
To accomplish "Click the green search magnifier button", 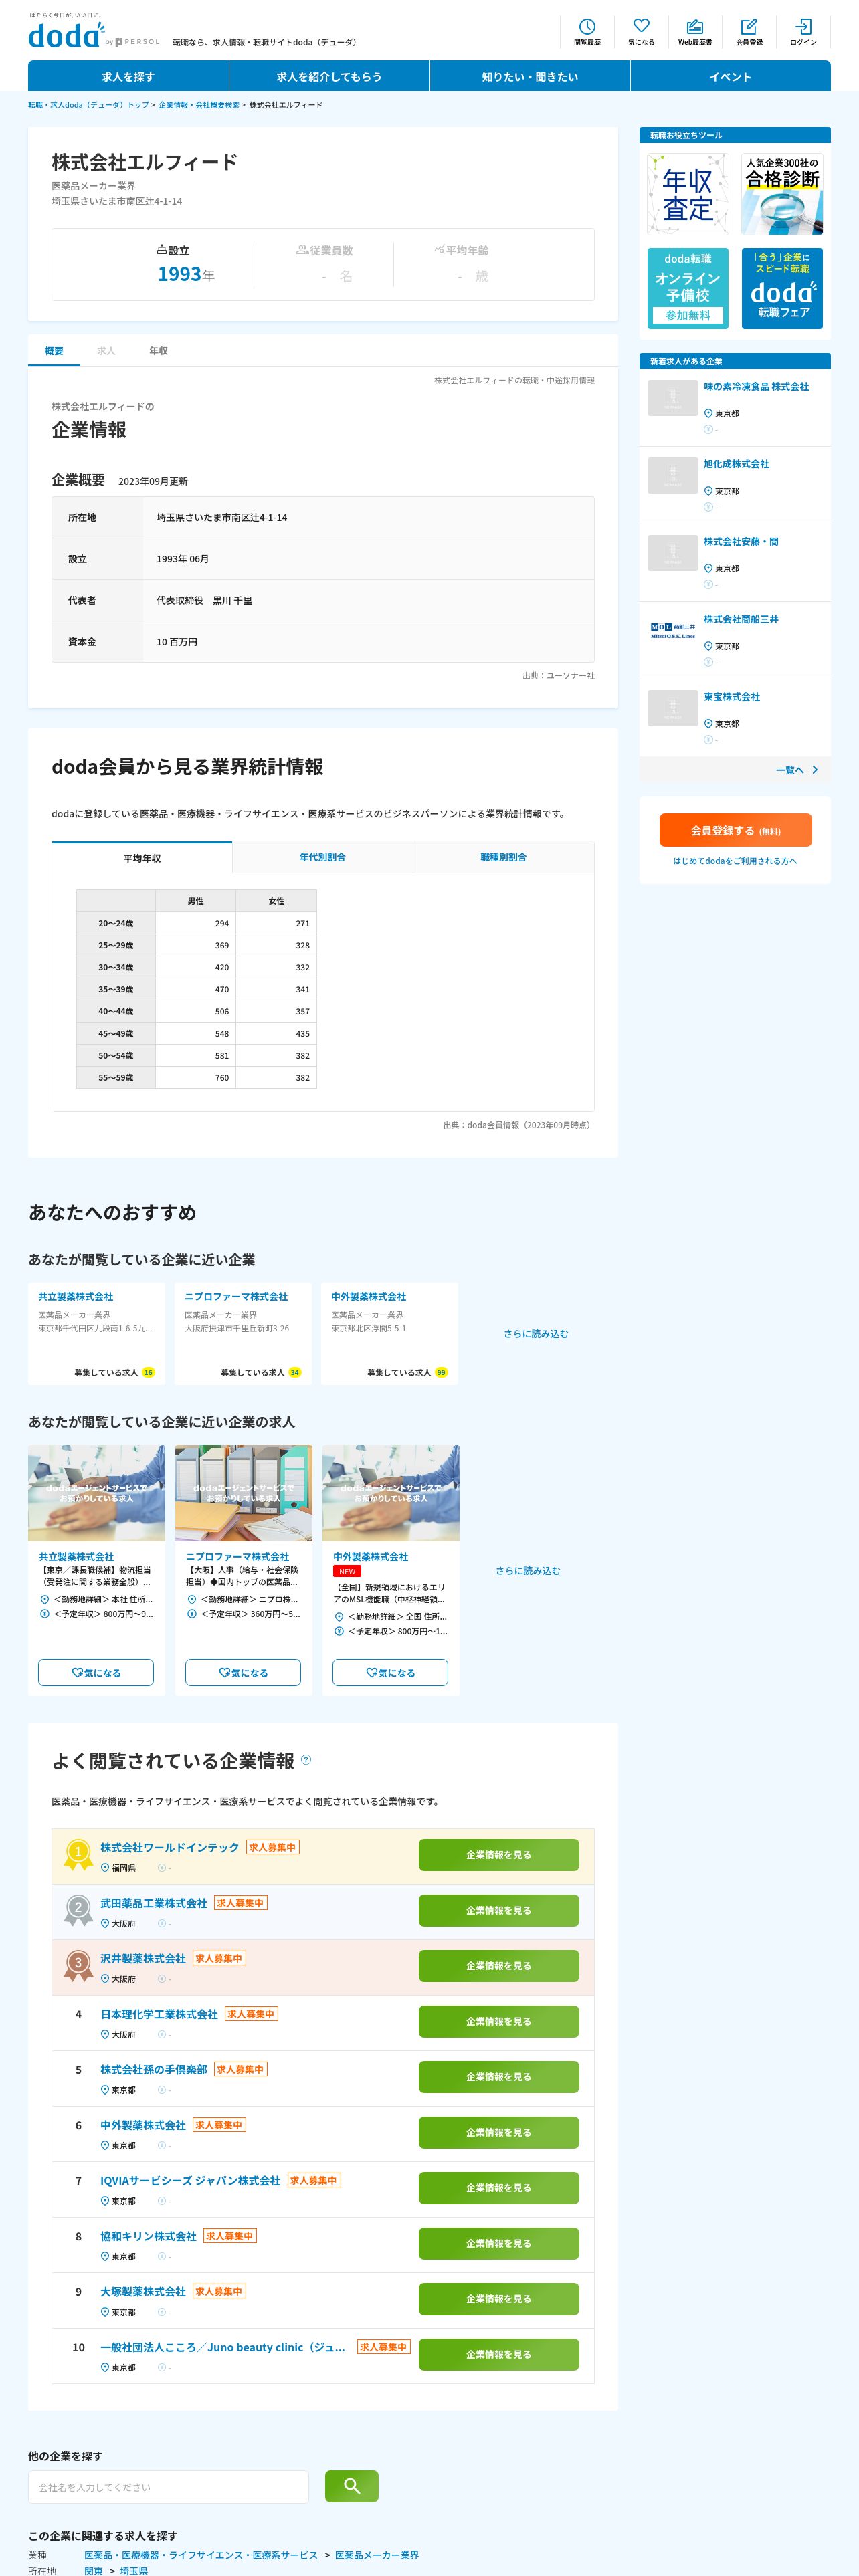I will (352, 2485).
